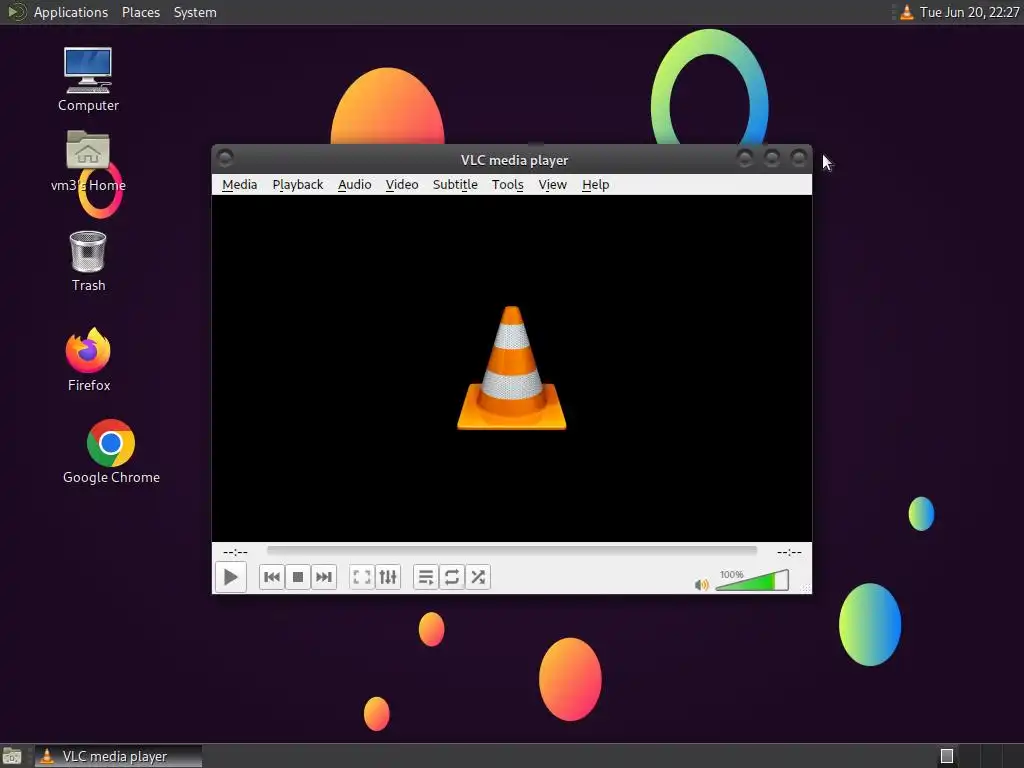This screenshot has width=1024, height=768.
Task: Select the Computer desktop icon
Action: pyautogui.click(x=88, y=80)
